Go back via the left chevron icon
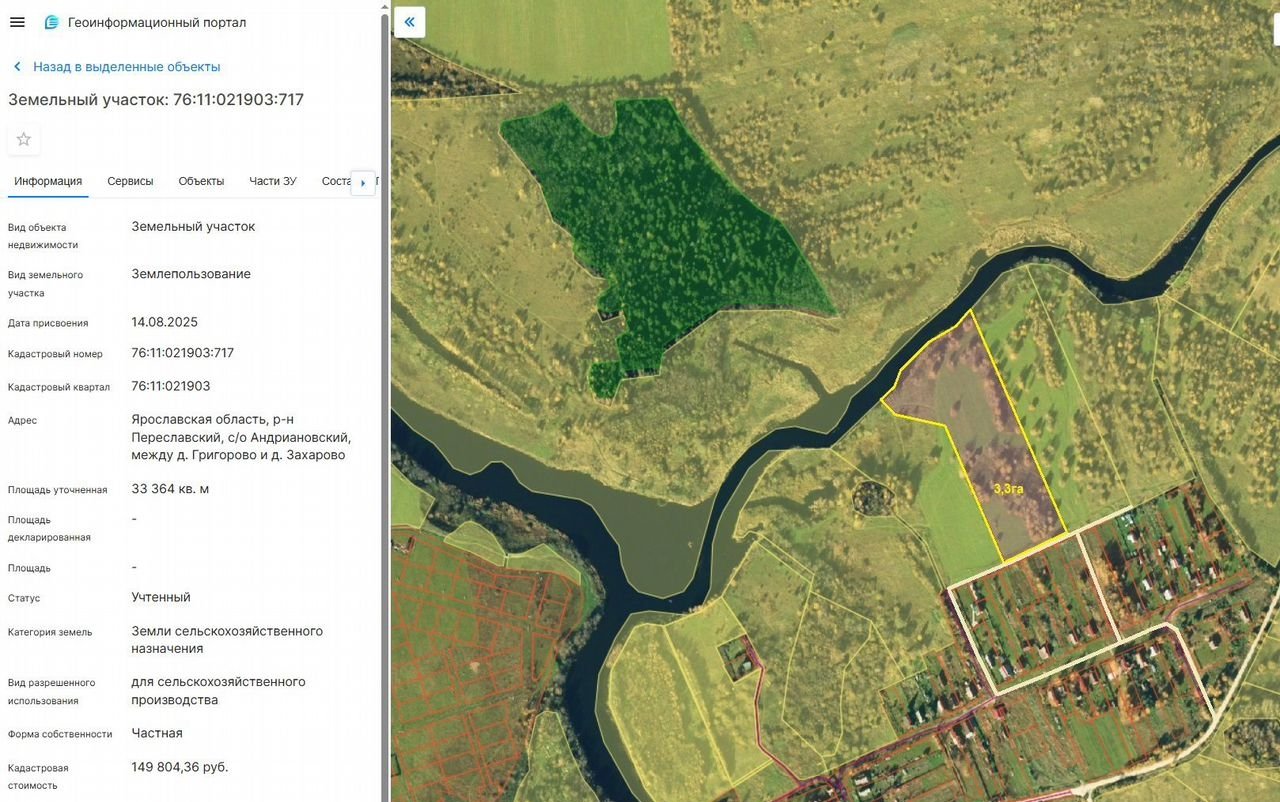Screen dimensions: 1280x802 (x=17, y=67)
